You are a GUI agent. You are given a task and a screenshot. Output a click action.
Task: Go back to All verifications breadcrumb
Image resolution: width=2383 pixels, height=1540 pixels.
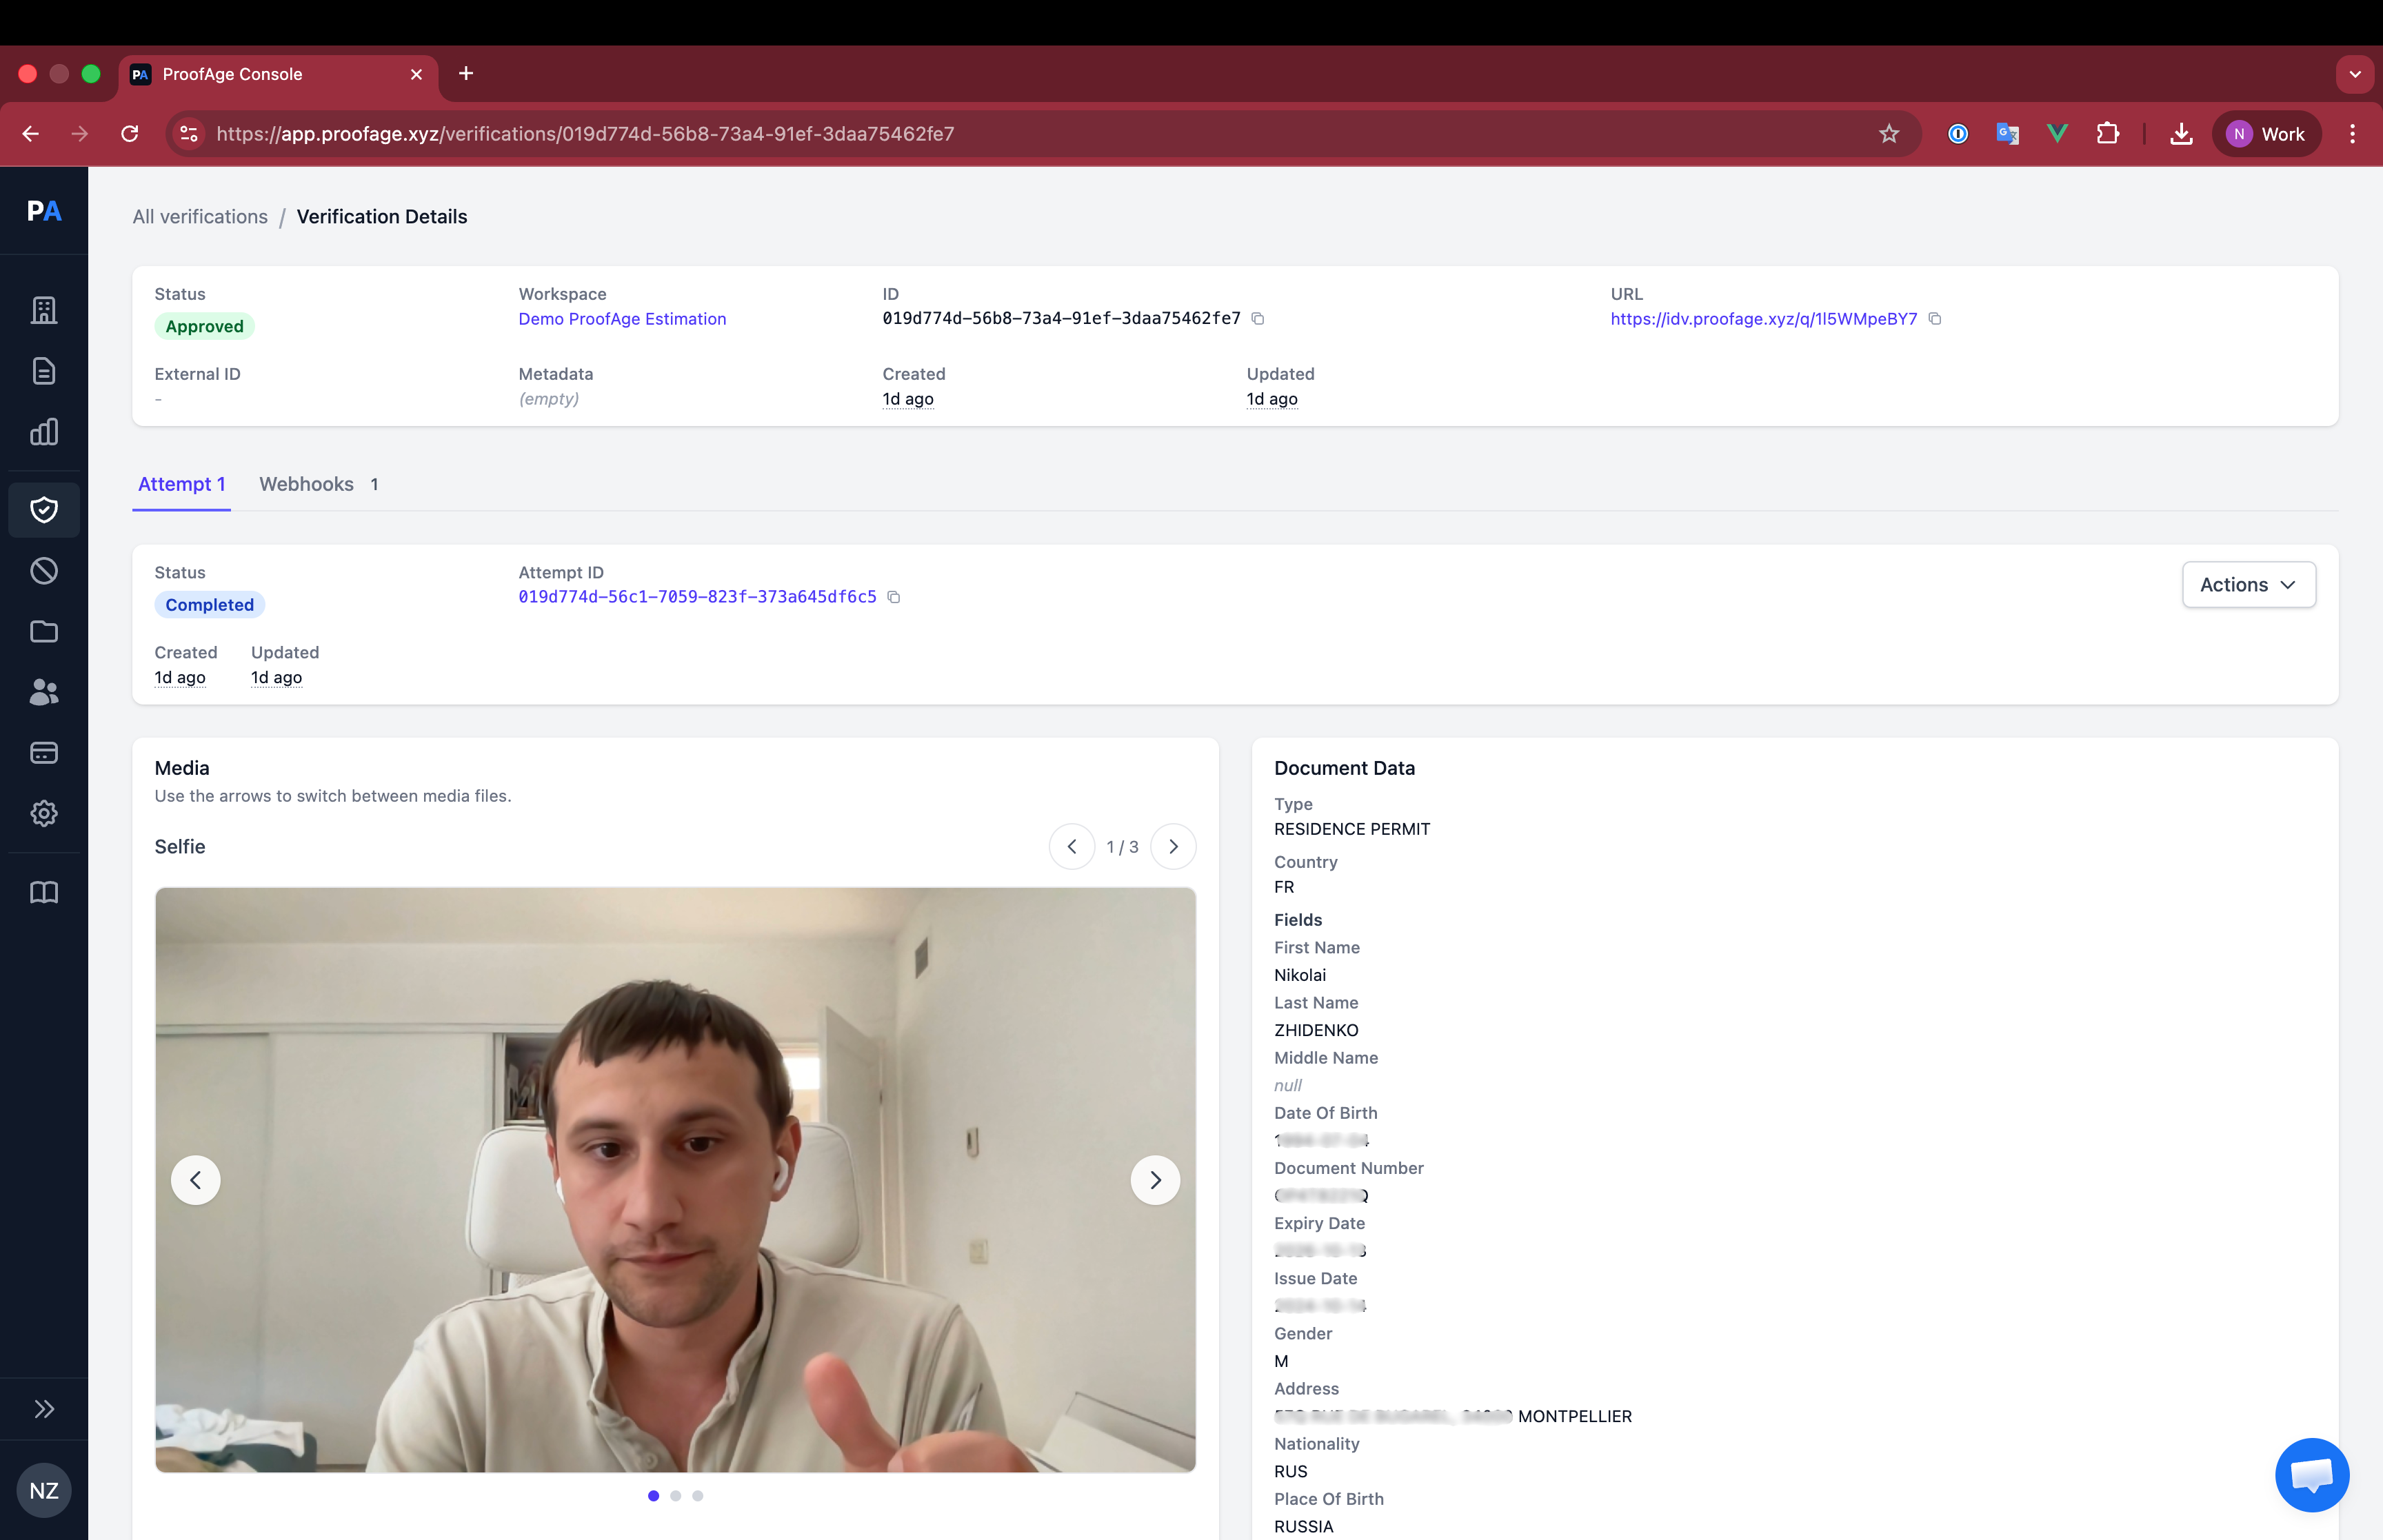coord(200,217)
